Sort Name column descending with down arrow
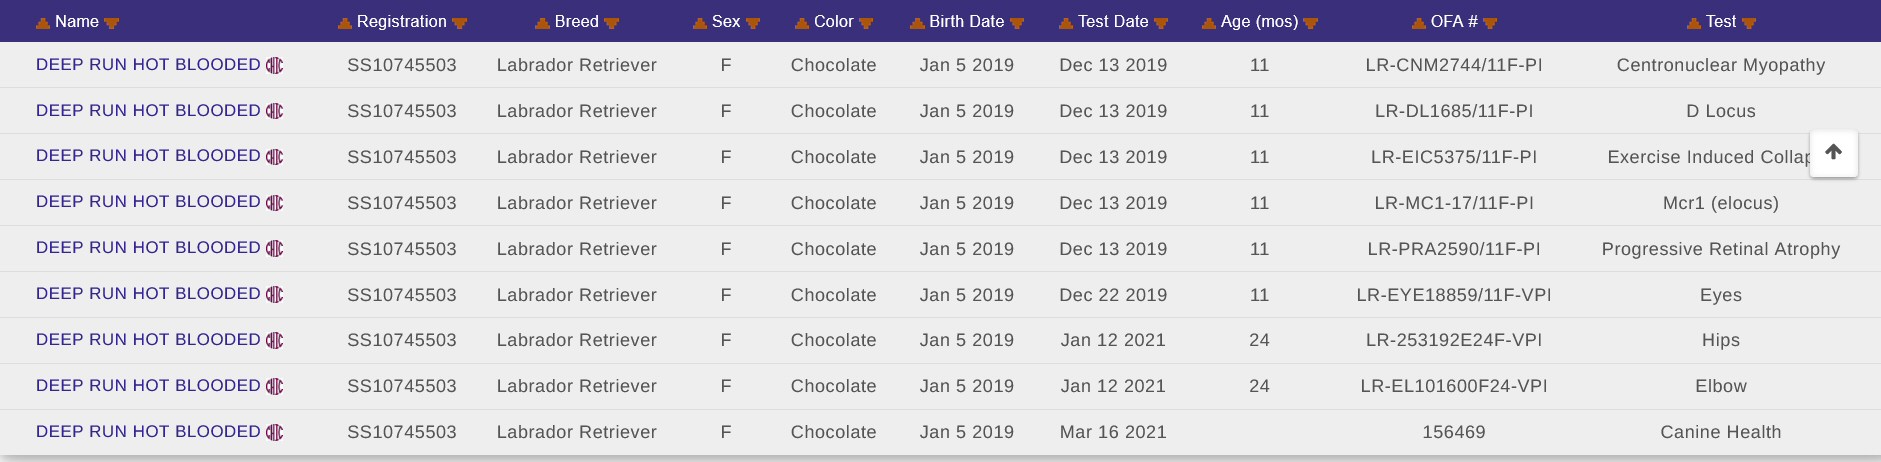Screen dimensions: 1881x462 pyautogui.click(x=112, y=23)
